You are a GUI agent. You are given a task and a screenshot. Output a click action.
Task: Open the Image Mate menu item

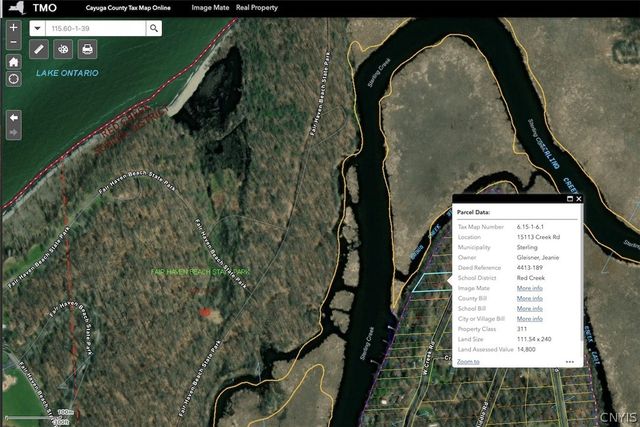tap(210, 7)
